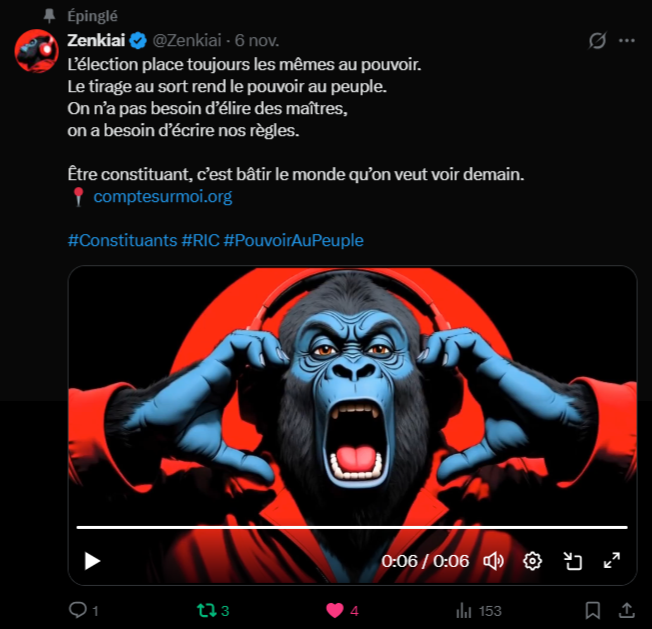Repost the tweet with 3 reposts
The image size is (652, 629).
(x=208, y=610)
